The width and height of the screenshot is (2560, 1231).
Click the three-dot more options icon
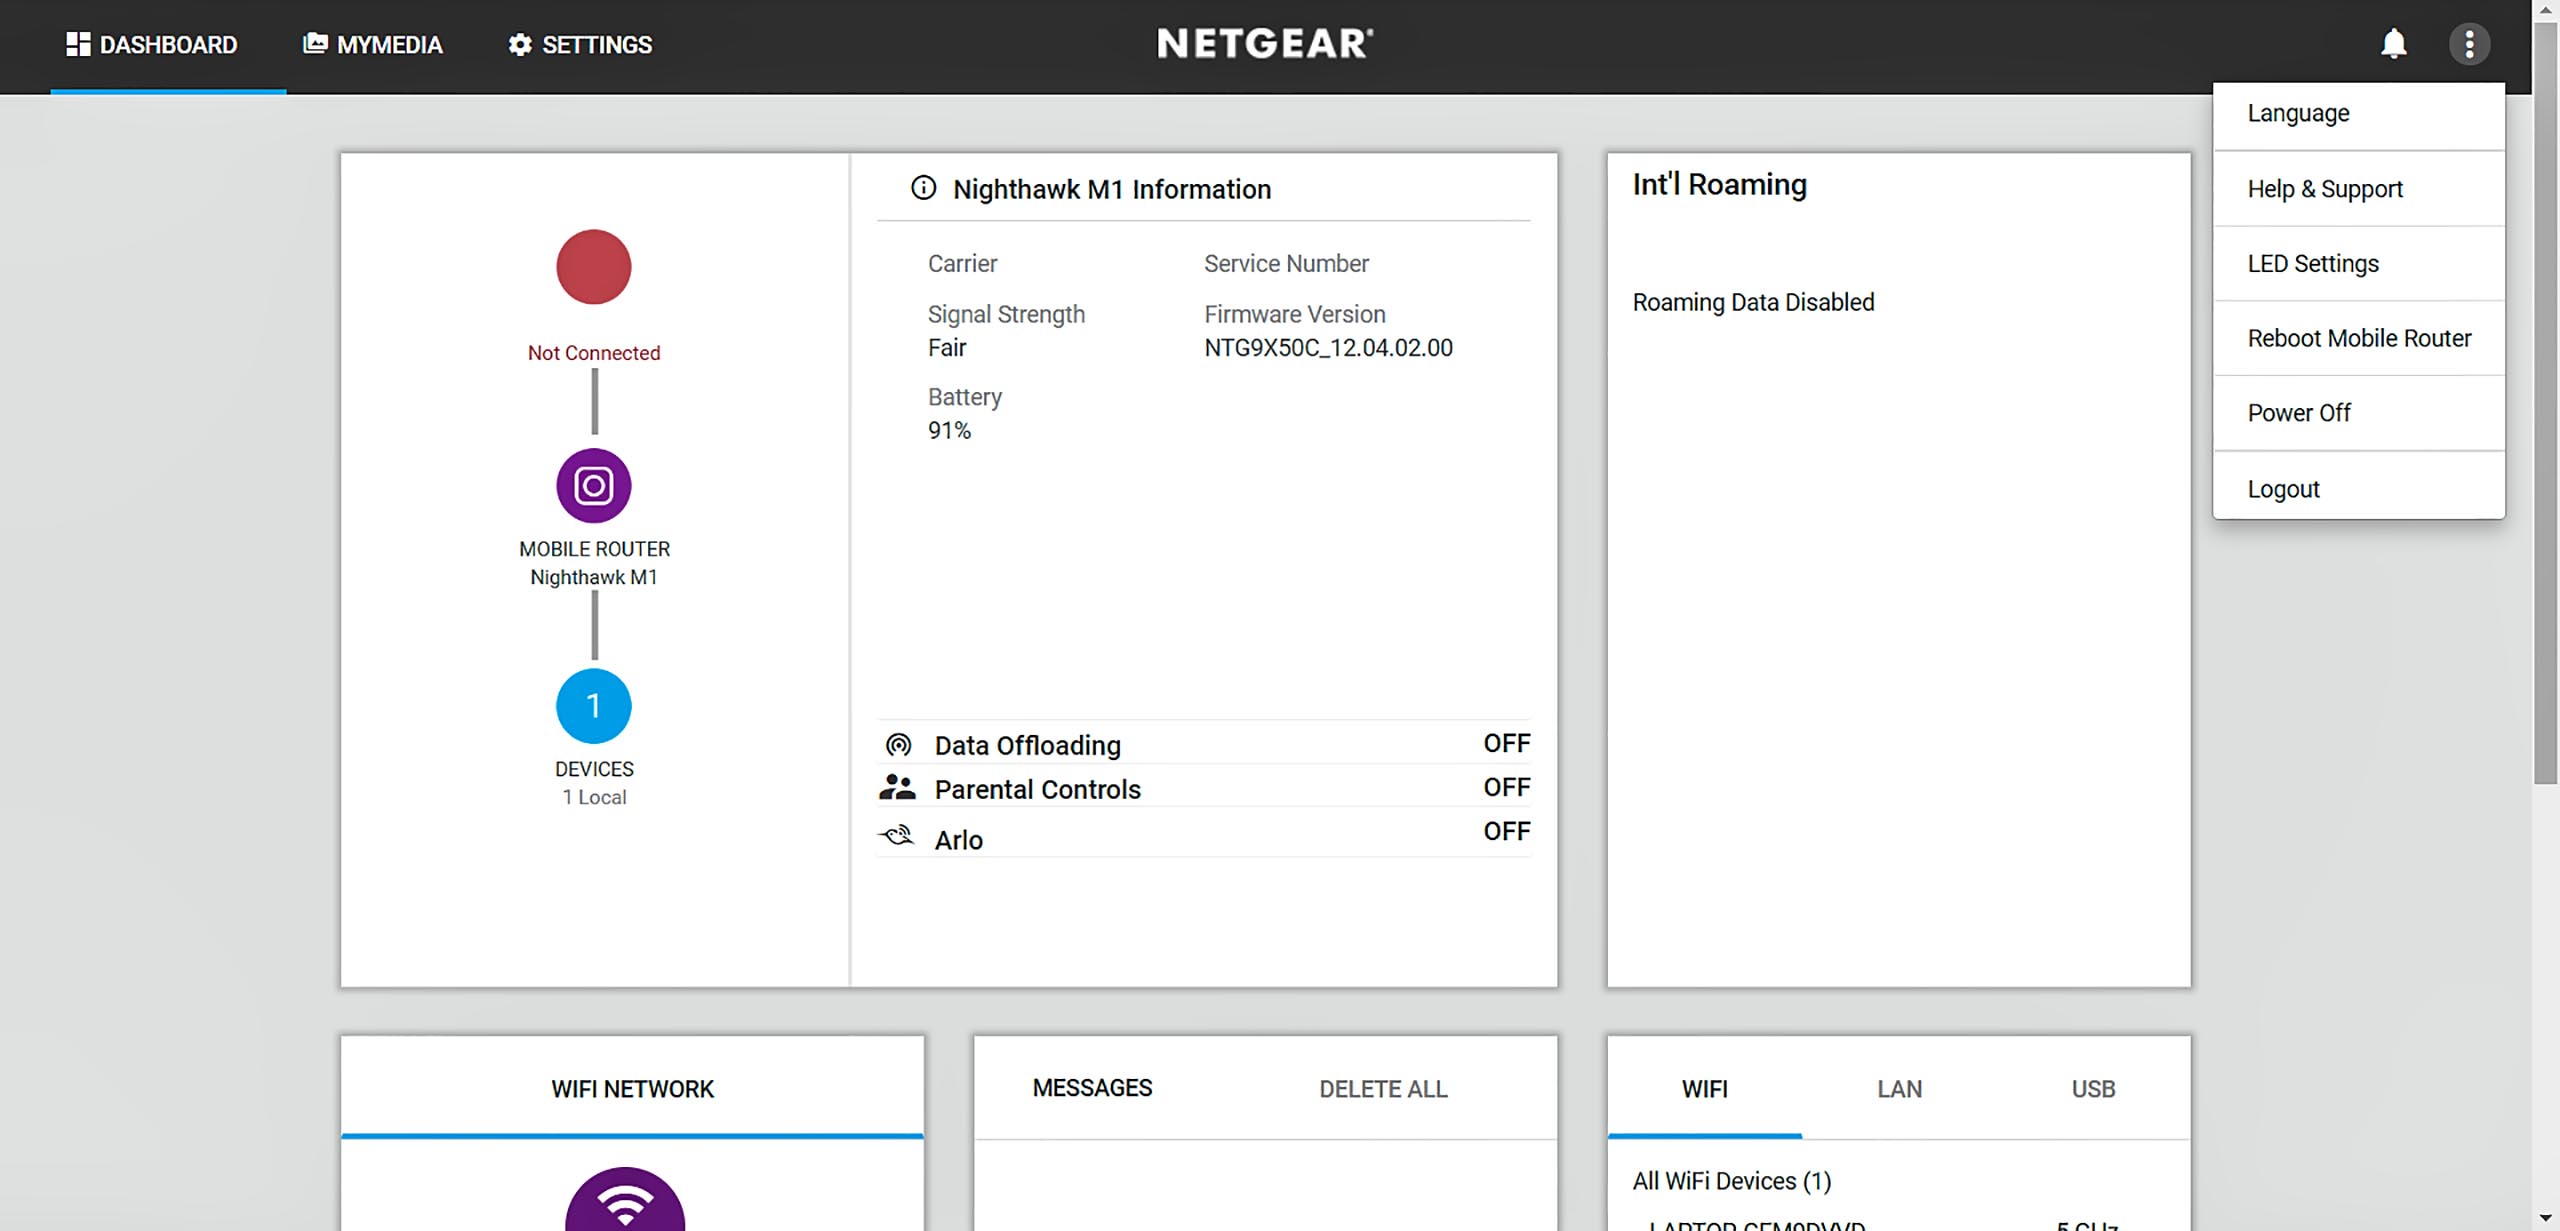tap(2469, 44)
